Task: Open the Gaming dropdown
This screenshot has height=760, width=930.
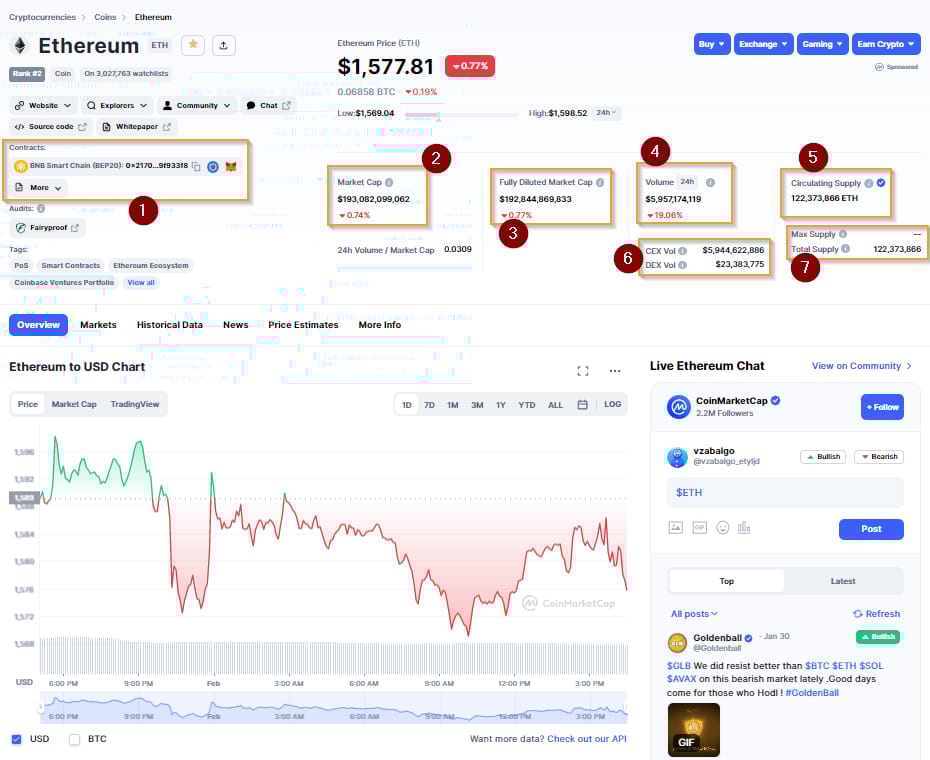Action: tap(823, 44)
